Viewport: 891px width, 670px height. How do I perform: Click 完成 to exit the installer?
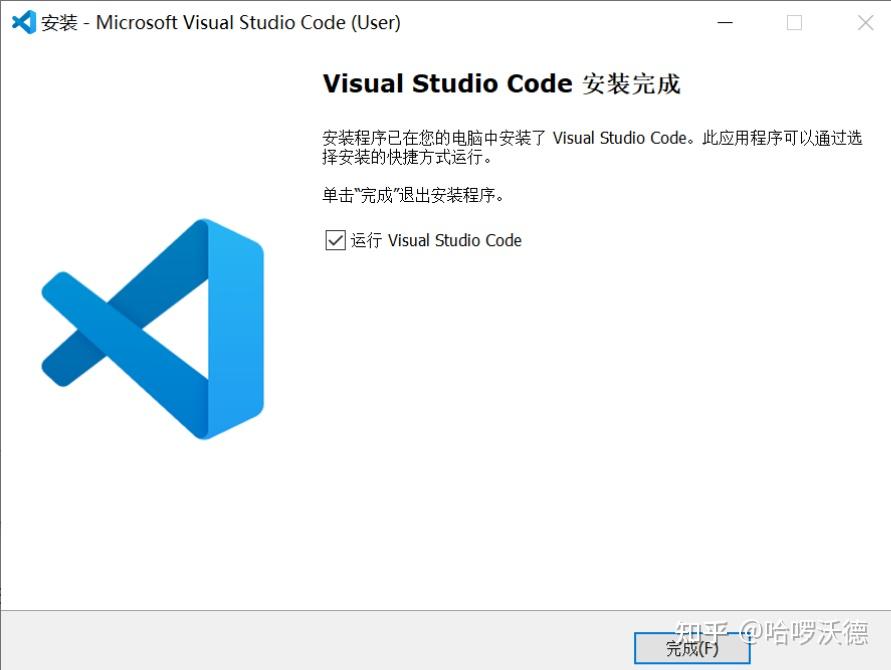692,648
